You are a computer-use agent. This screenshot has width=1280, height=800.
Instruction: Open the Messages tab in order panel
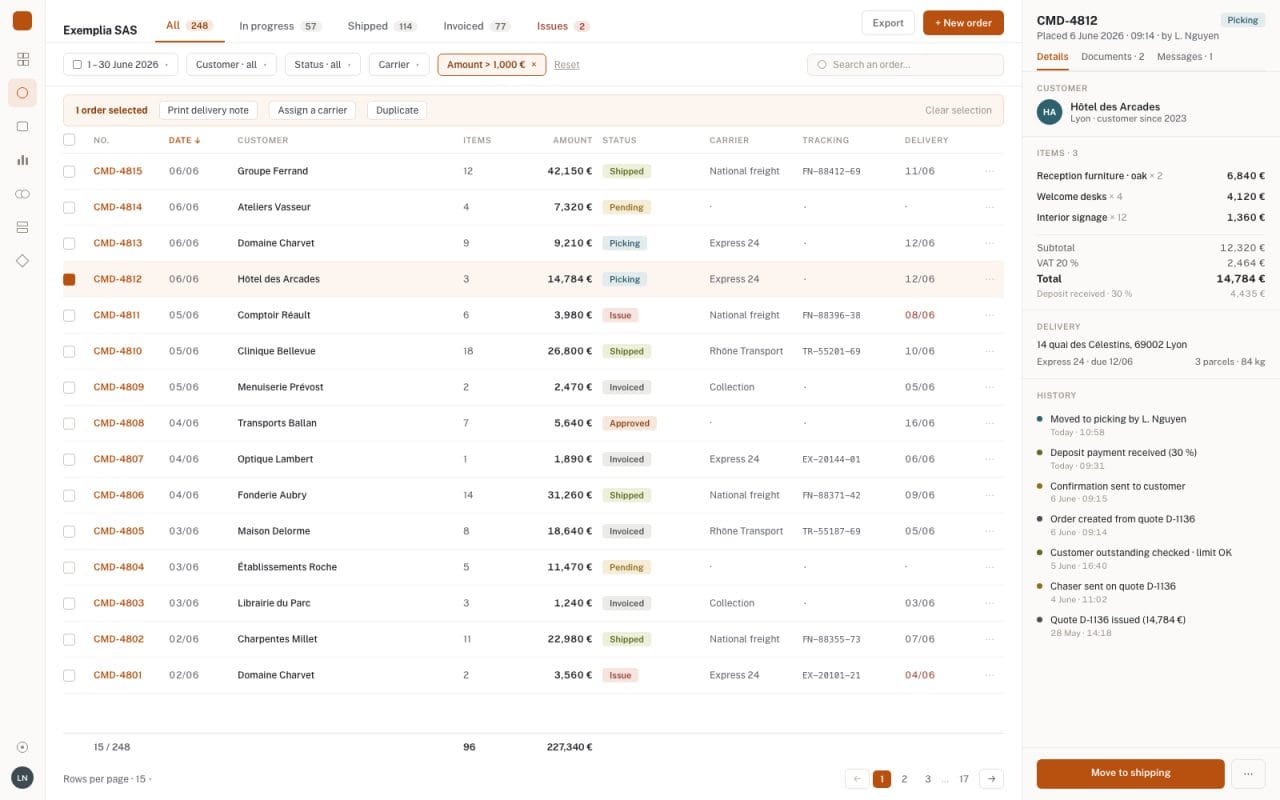point(1185,57)
